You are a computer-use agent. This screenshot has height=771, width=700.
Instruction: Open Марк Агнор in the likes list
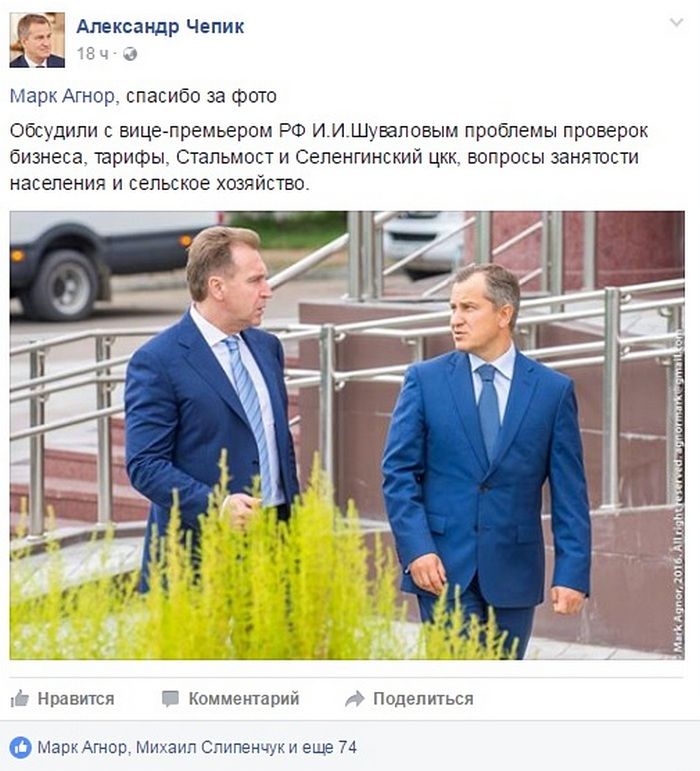click(82, 747)
